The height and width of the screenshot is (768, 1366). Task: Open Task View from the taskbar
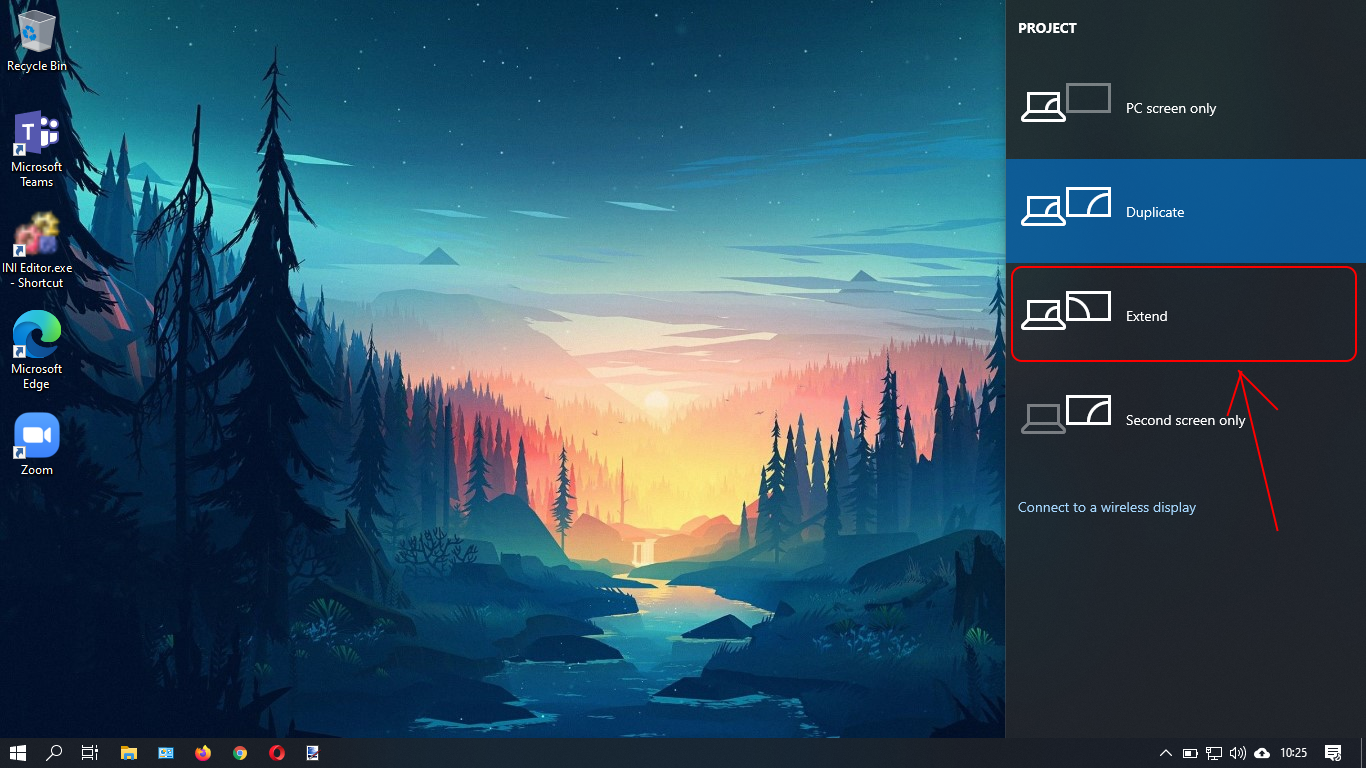point(90,753)
